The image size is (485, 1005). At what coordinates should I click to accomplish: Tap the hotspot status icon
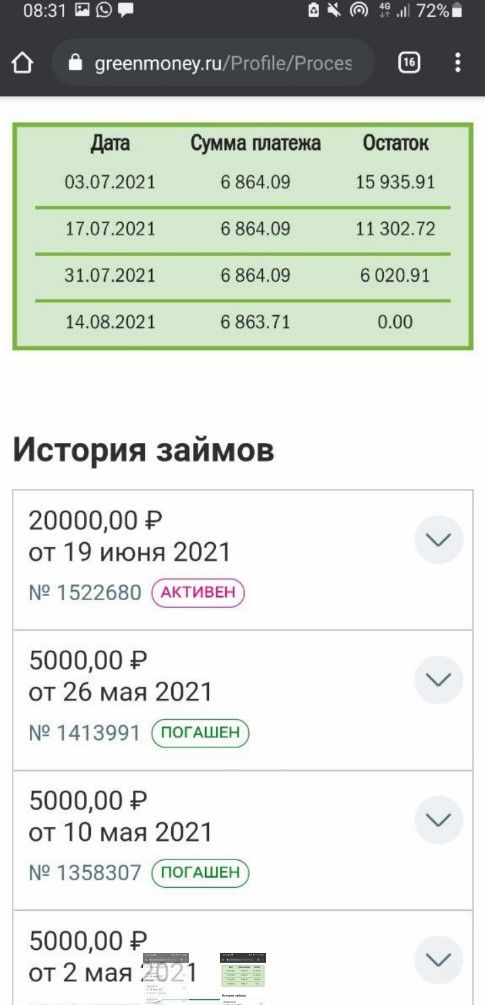pyautogui.click(x=360, y=11)
